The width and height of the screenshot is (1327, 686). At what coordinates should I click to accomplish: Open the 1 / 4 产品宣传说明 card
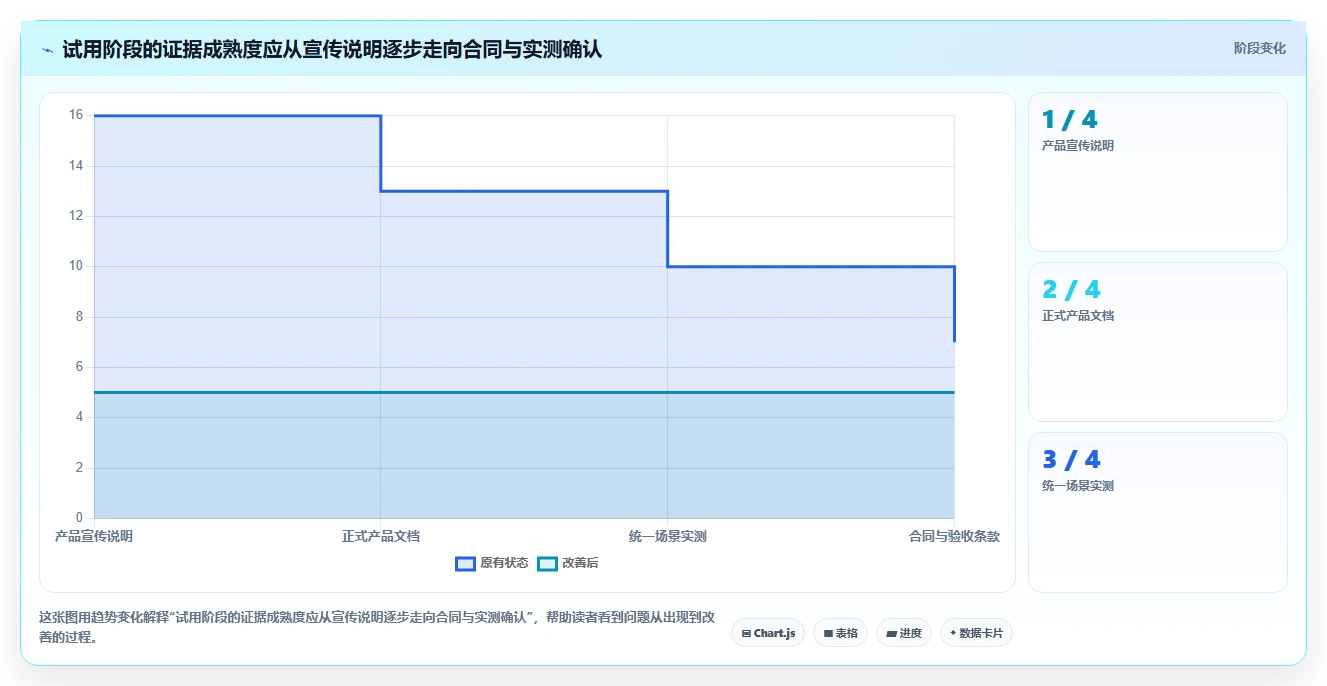pyautogui.click(x=1157, y=172)
